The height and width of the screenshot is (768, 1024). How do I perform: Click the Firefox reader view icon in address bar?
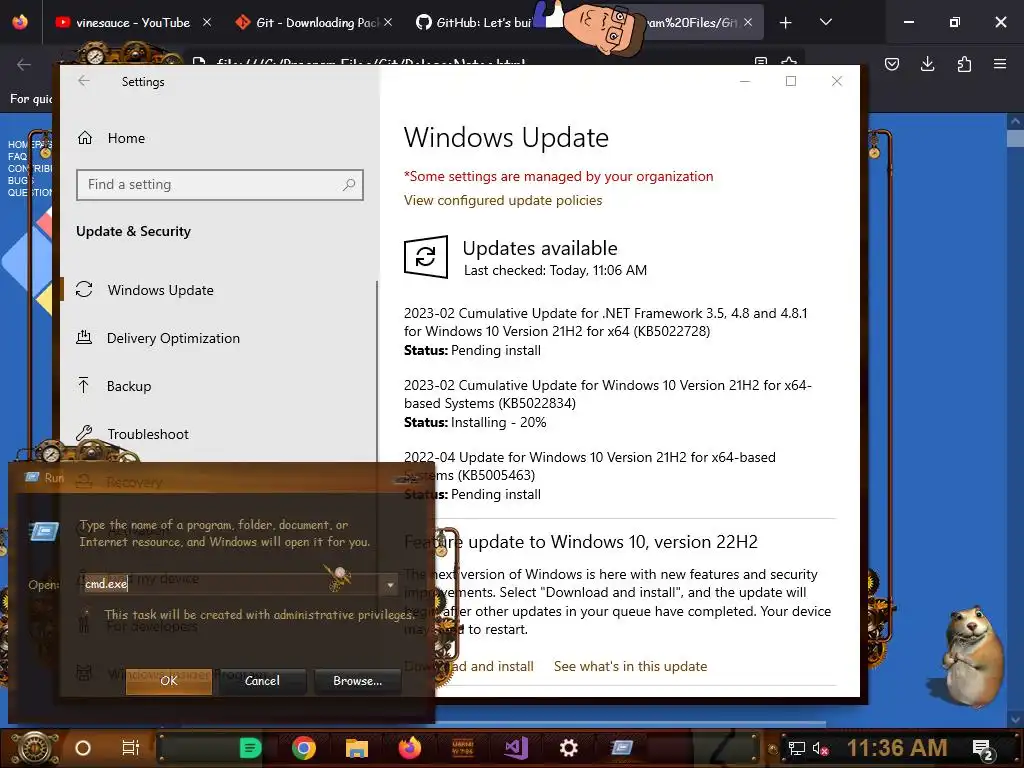click(760, 61)
